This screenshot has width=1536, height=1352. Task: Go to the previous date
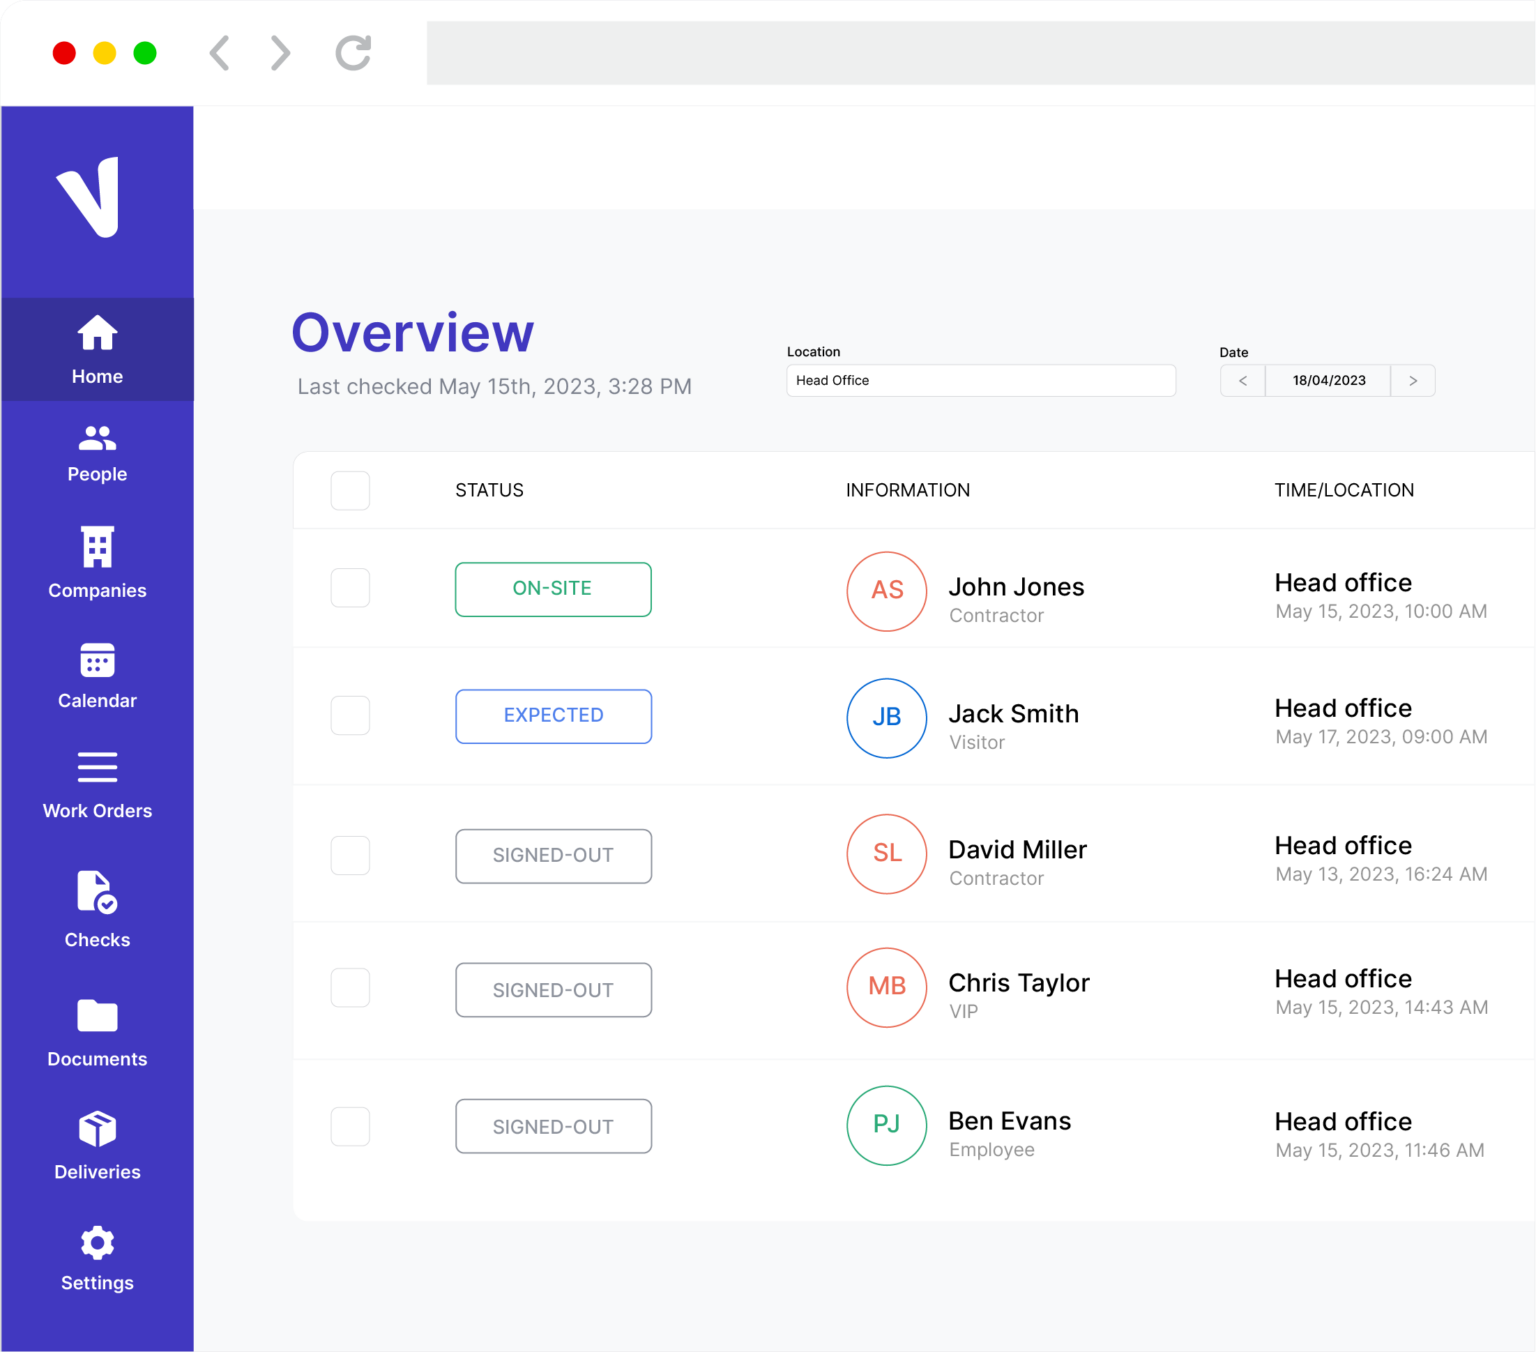coord(1242,380)
